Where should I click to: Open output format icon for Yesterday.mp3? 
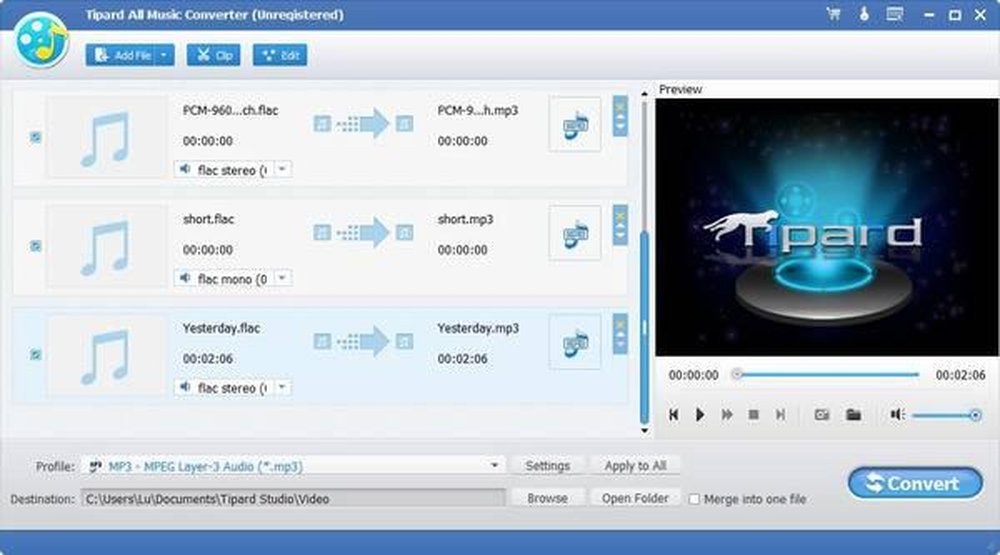[575, 343]
